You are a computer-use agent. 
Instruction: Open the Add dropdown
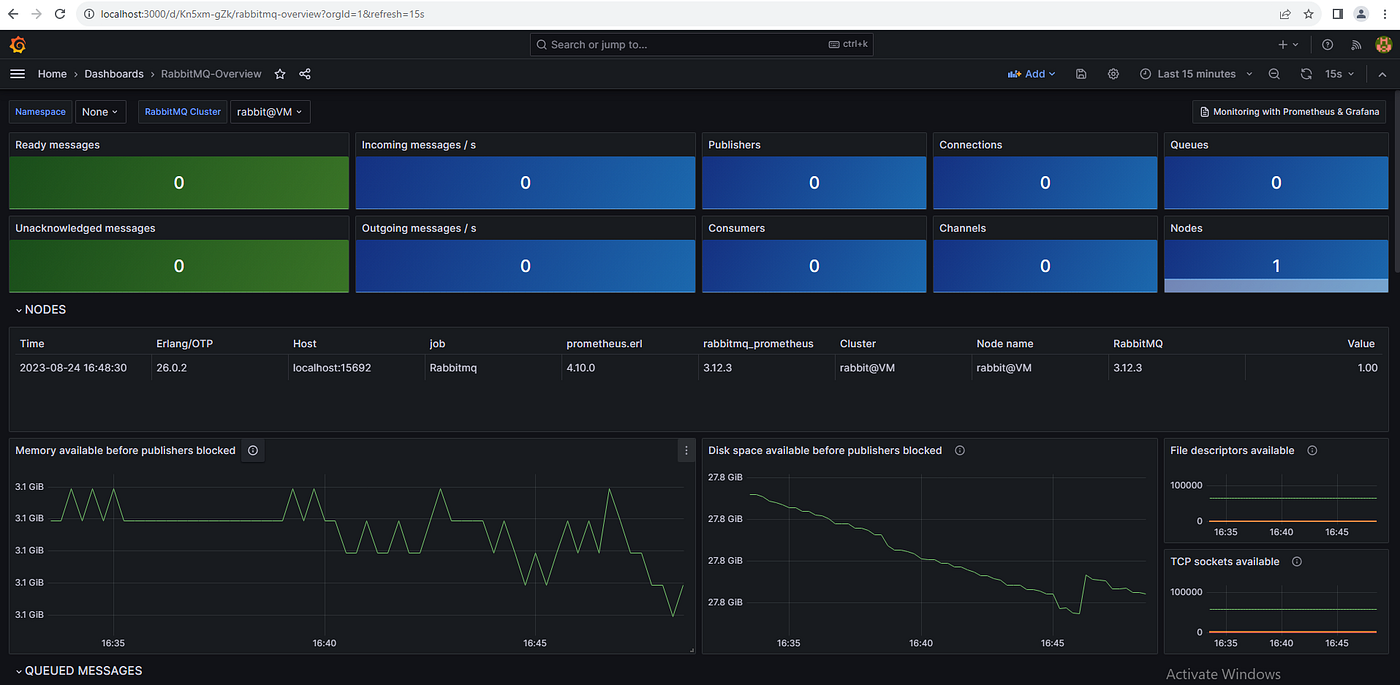1032,74
